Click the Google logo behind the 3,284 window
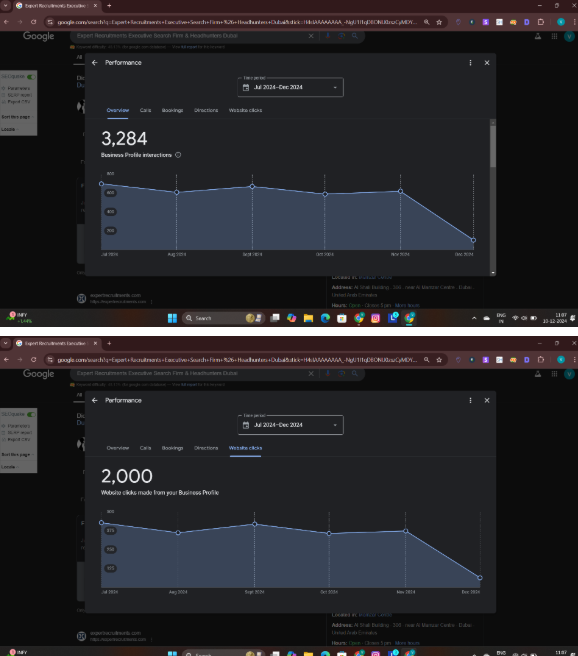This screenshot has height=656, width=578. click(x=38, y=36)
